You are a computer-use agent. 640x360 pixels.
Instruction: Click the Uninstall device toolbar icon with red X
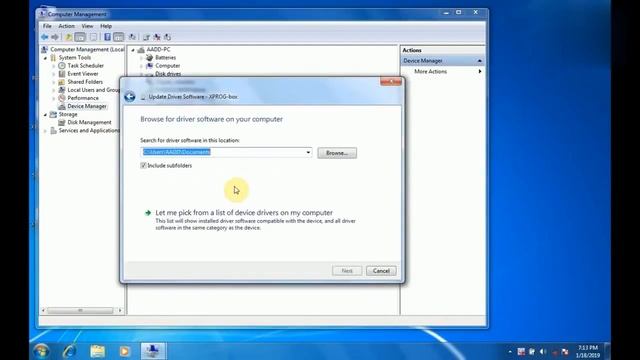[157, 37]
